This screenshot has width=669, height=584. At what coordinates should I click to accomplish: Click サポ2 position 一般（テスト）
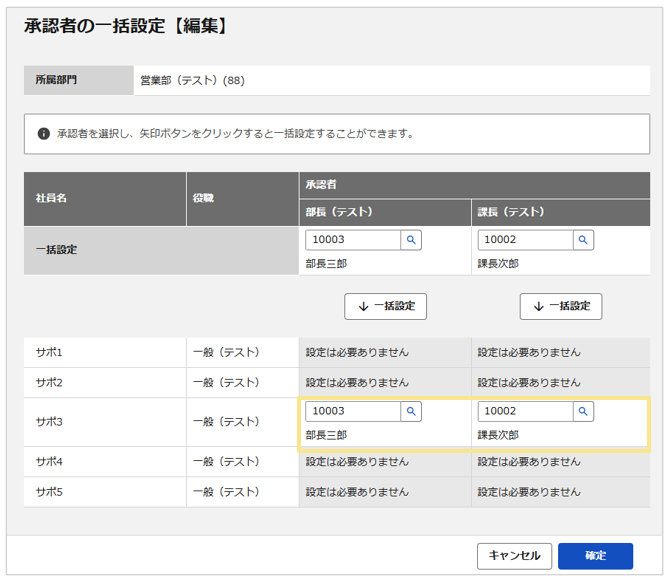pos(226,383)
